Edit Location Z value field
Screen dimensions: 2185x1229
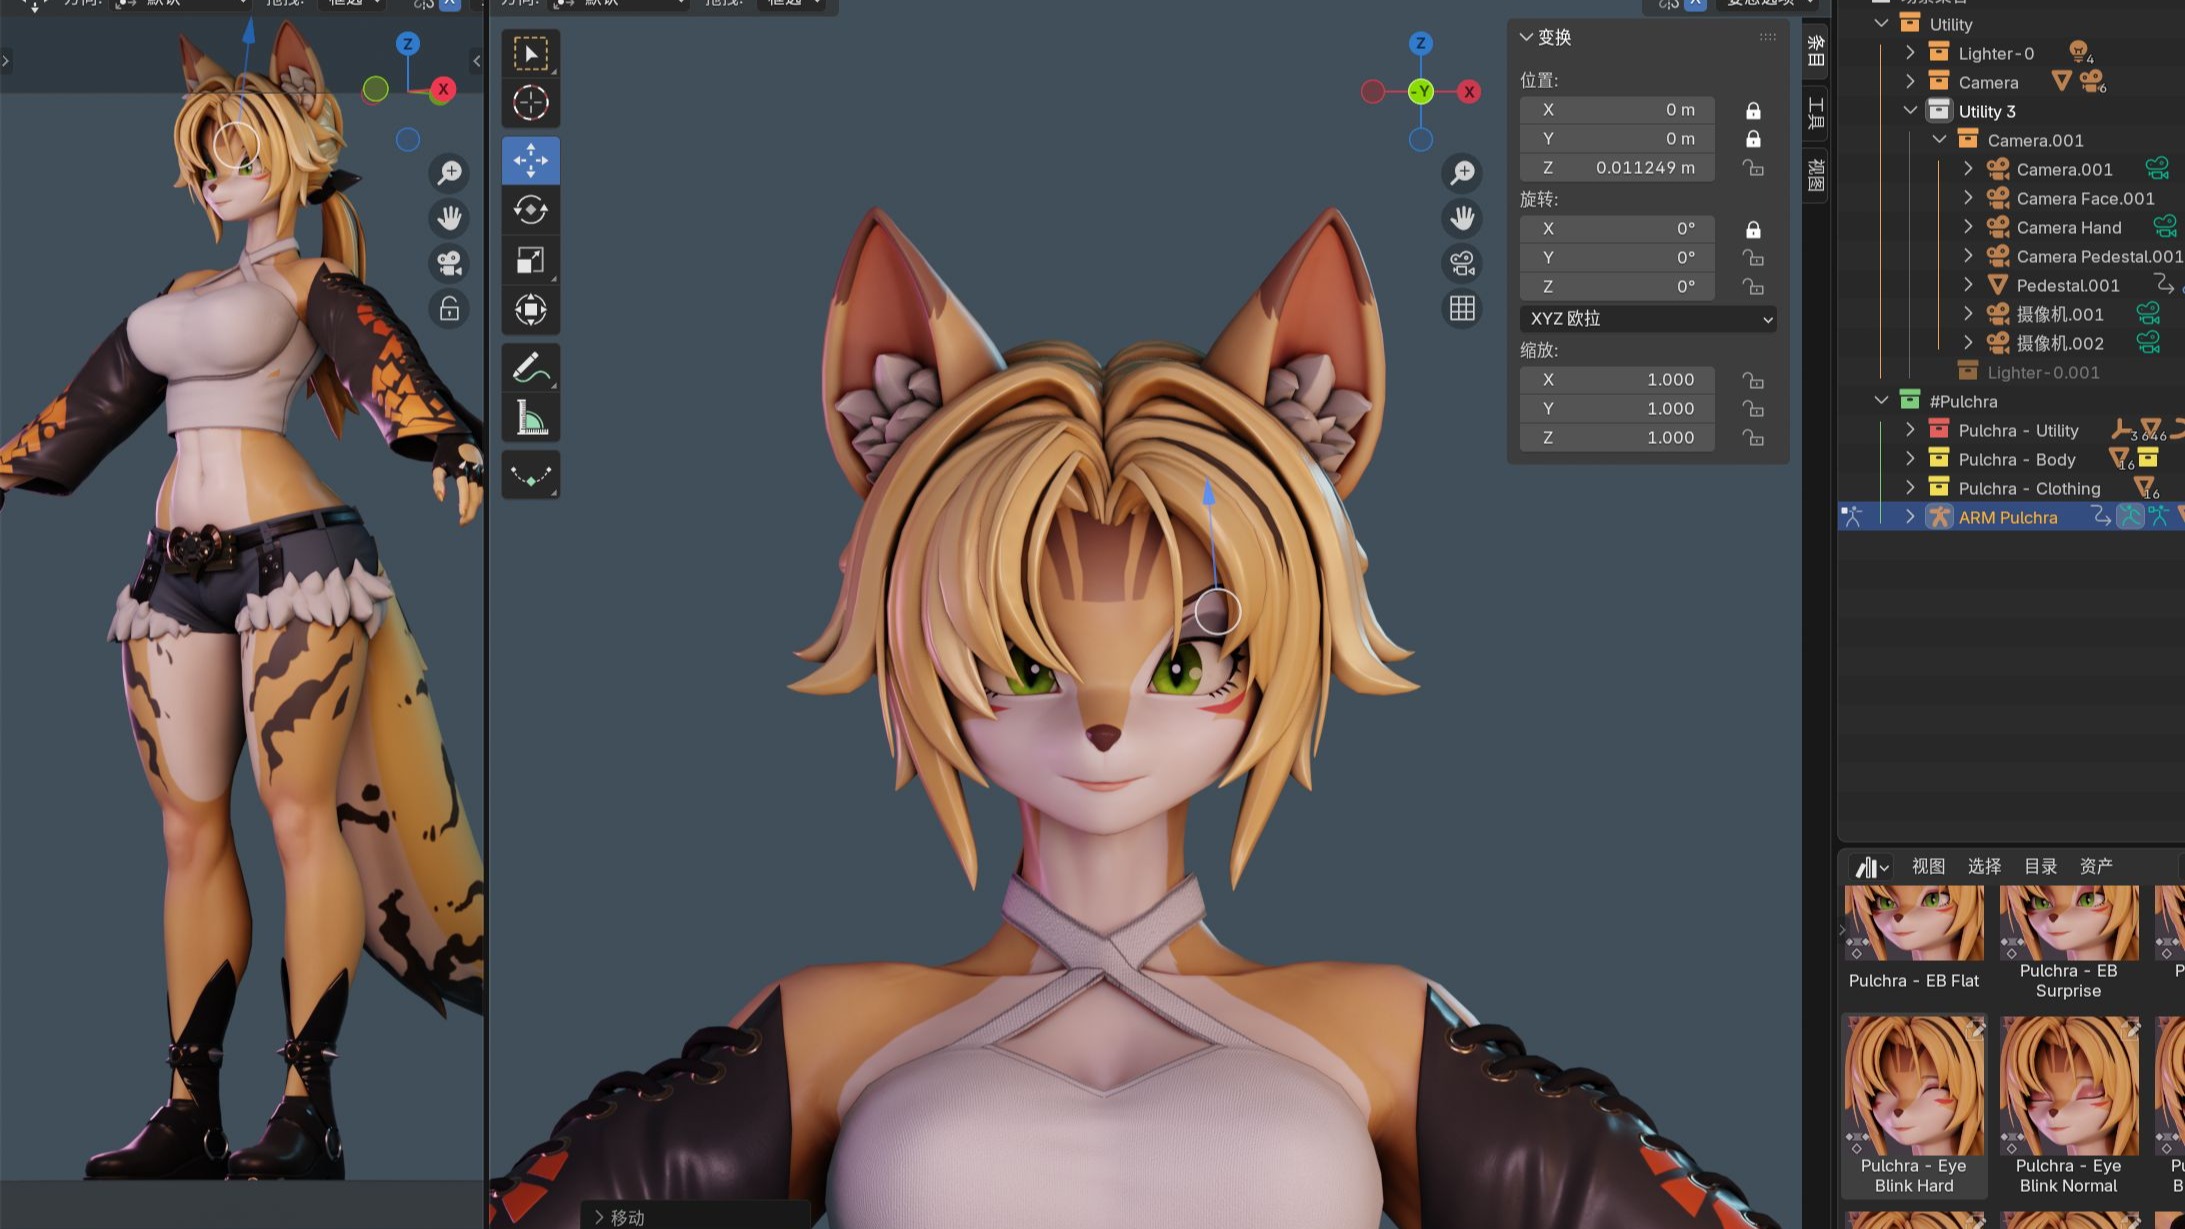click(1617, 168)
